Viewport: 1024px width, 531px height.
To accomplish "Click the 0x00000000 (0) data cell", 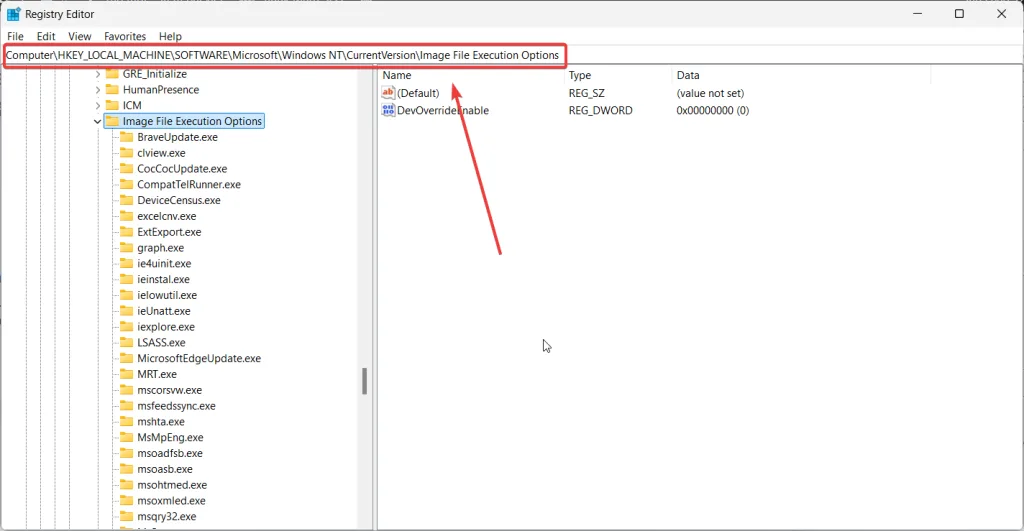I will (x=712, y=111).
